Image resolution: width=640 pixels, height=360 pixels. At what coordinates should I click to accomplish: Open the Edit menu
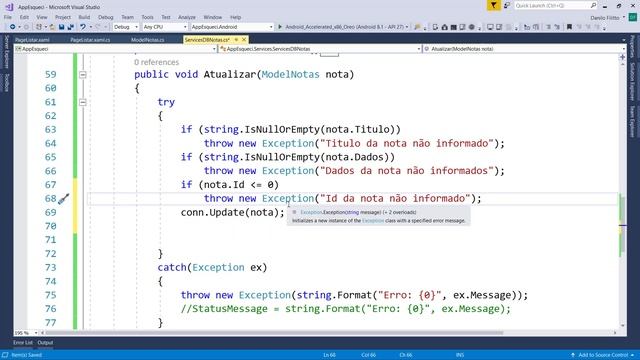pos(24,17)
